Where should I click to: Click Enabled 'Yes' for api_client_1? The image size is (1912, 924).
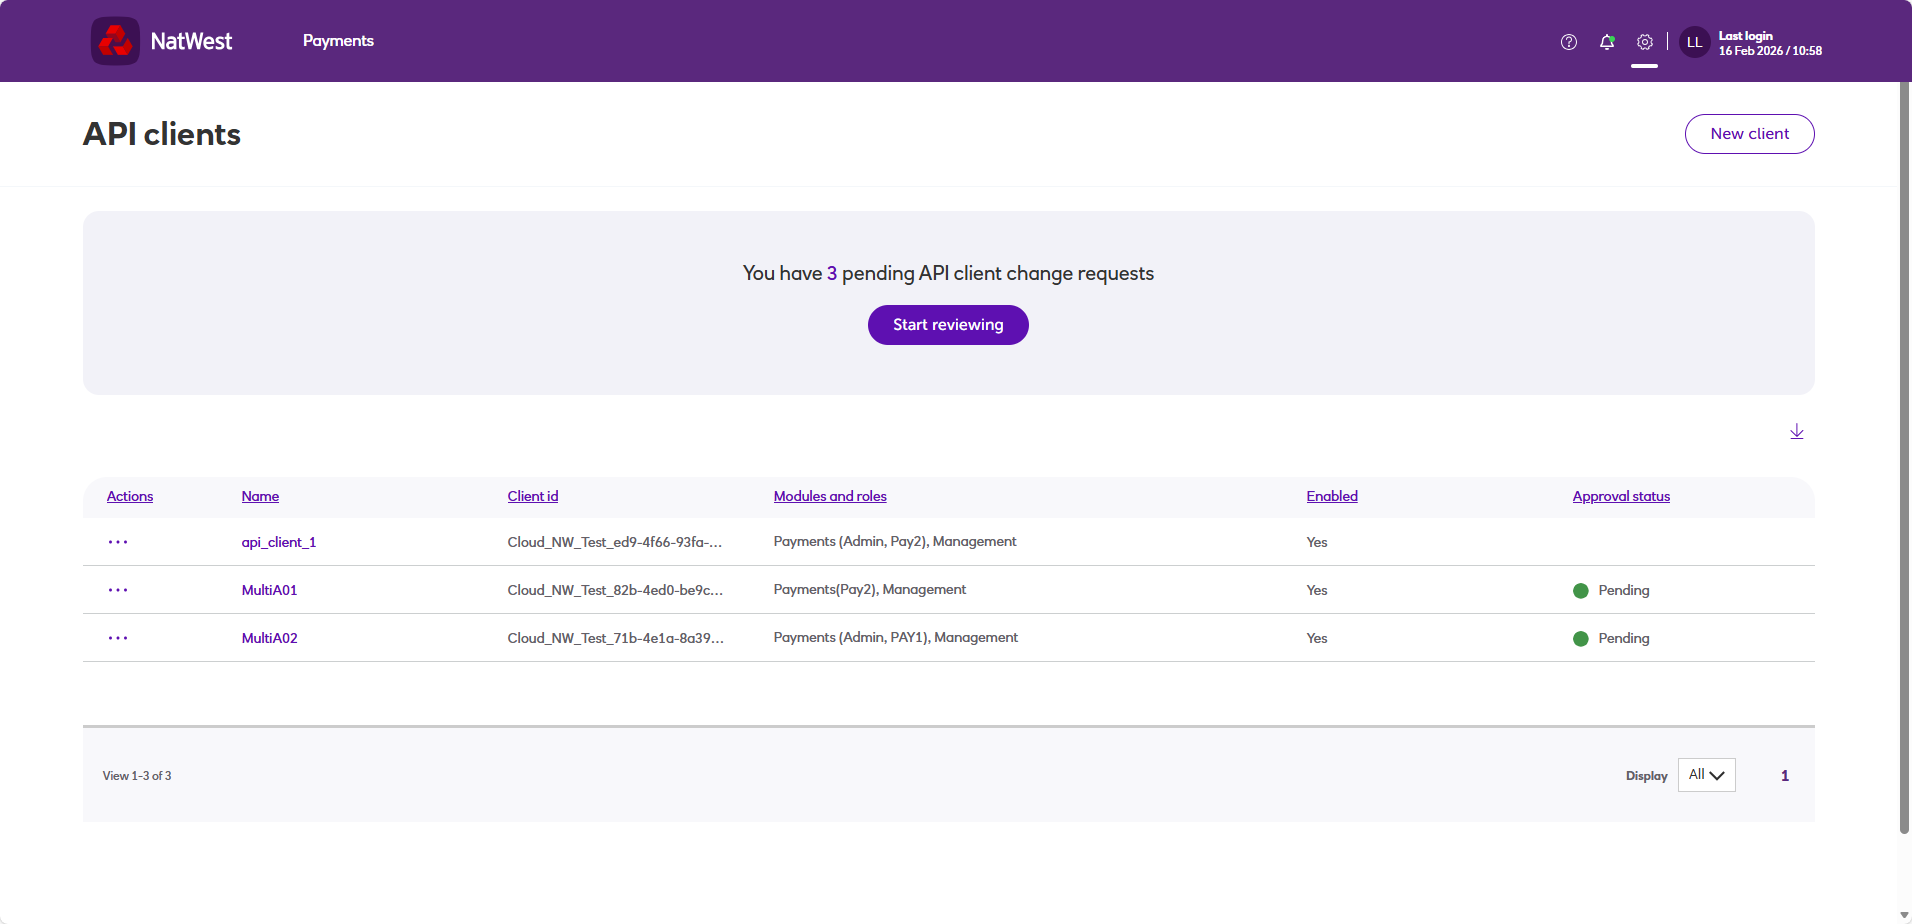(1317, 543)
